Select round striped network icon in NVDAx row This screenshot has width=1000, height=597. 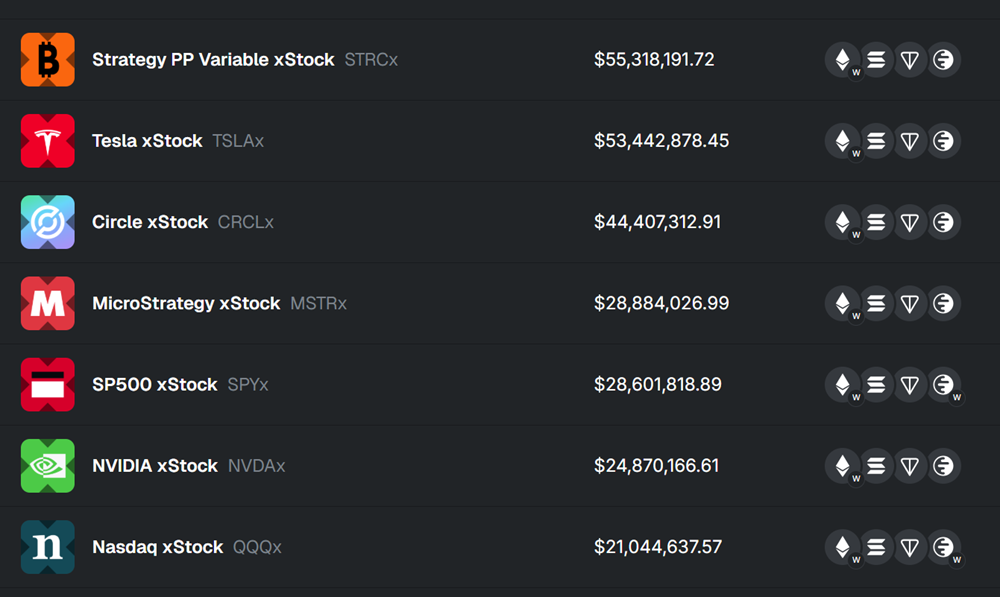[x=943, y=466]
